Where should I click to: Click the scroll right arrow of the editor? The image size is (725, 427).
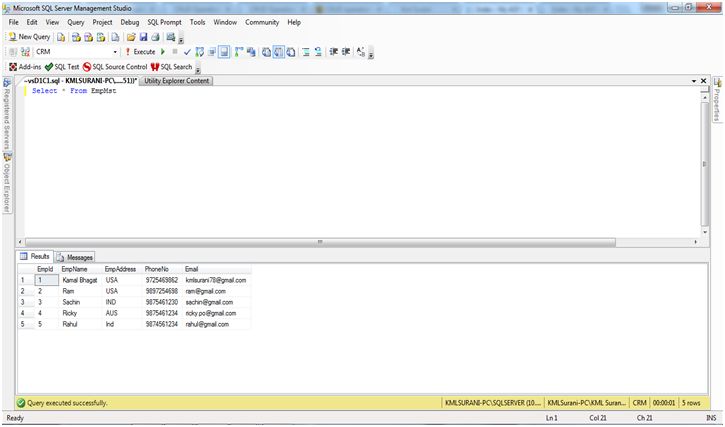[696, 242]
